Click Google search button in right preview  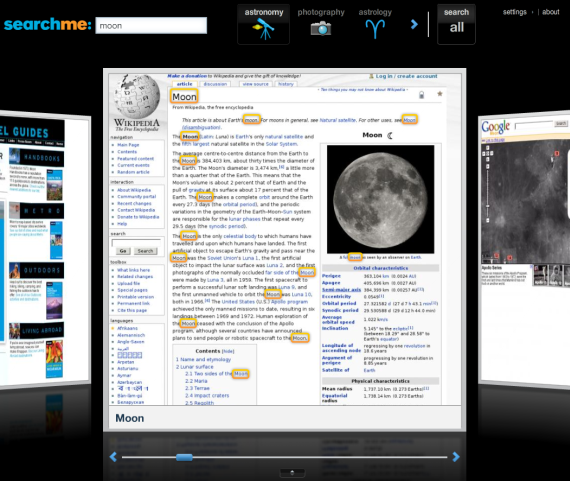point(561,124)
